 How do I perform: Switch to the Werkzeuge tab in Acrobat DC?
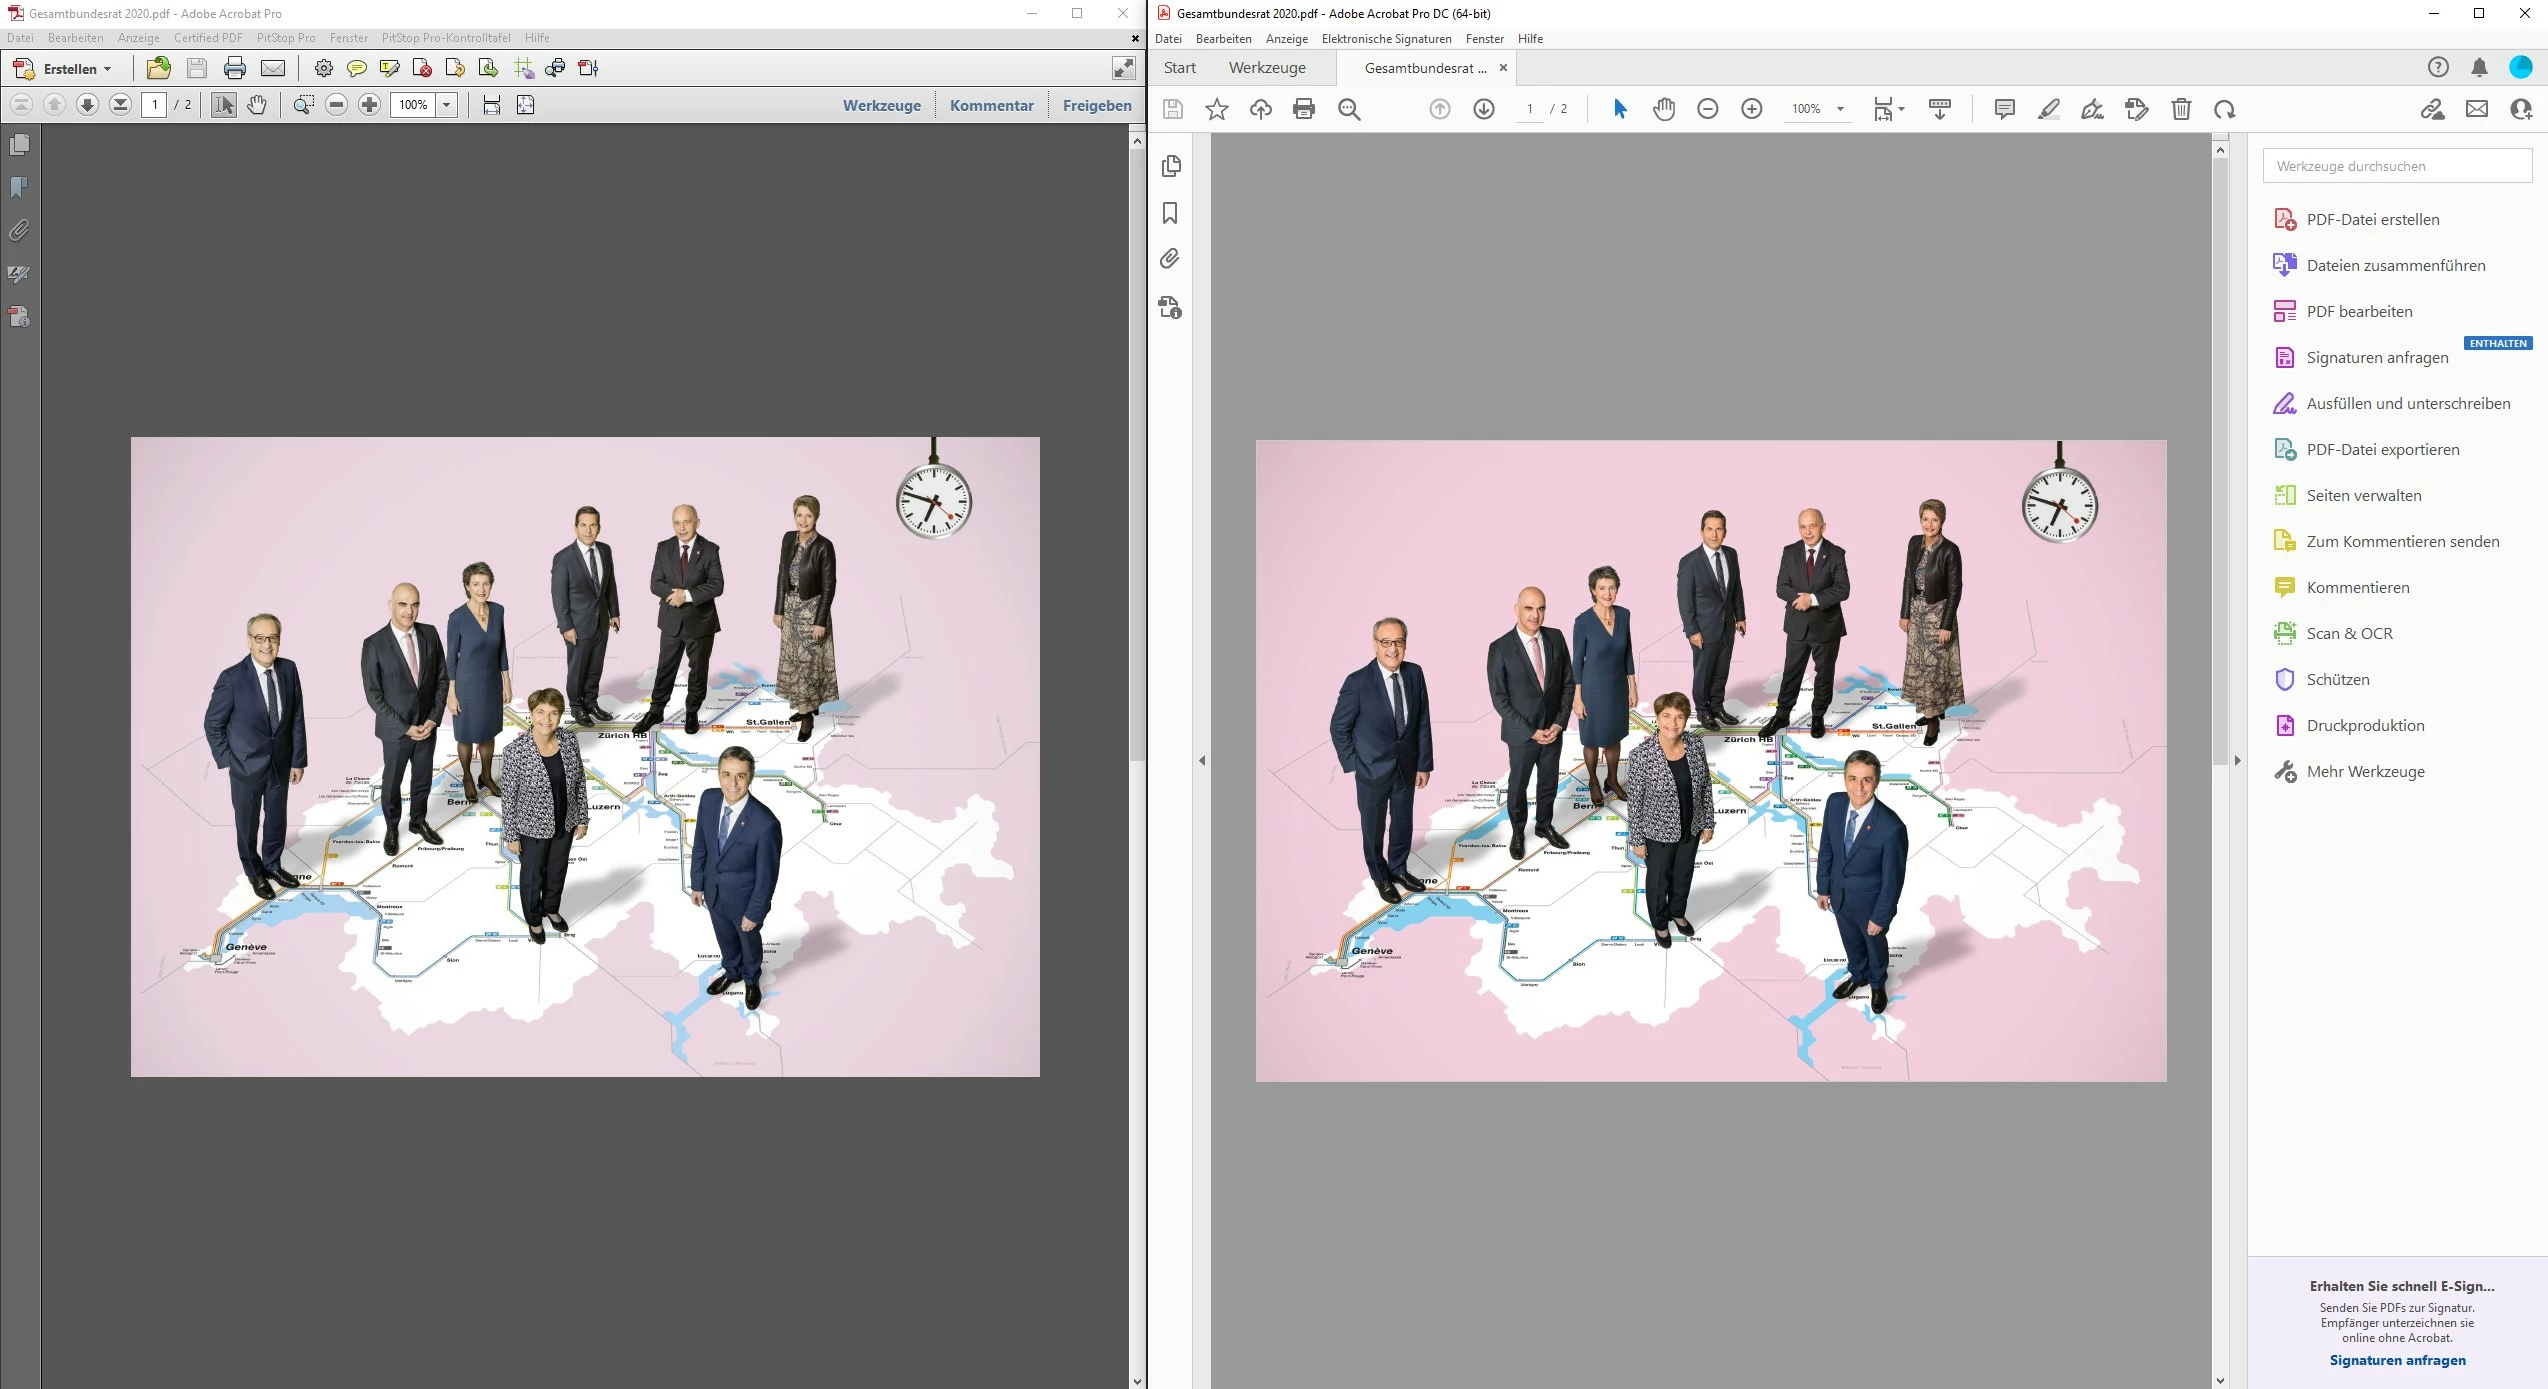point(1266,68)
